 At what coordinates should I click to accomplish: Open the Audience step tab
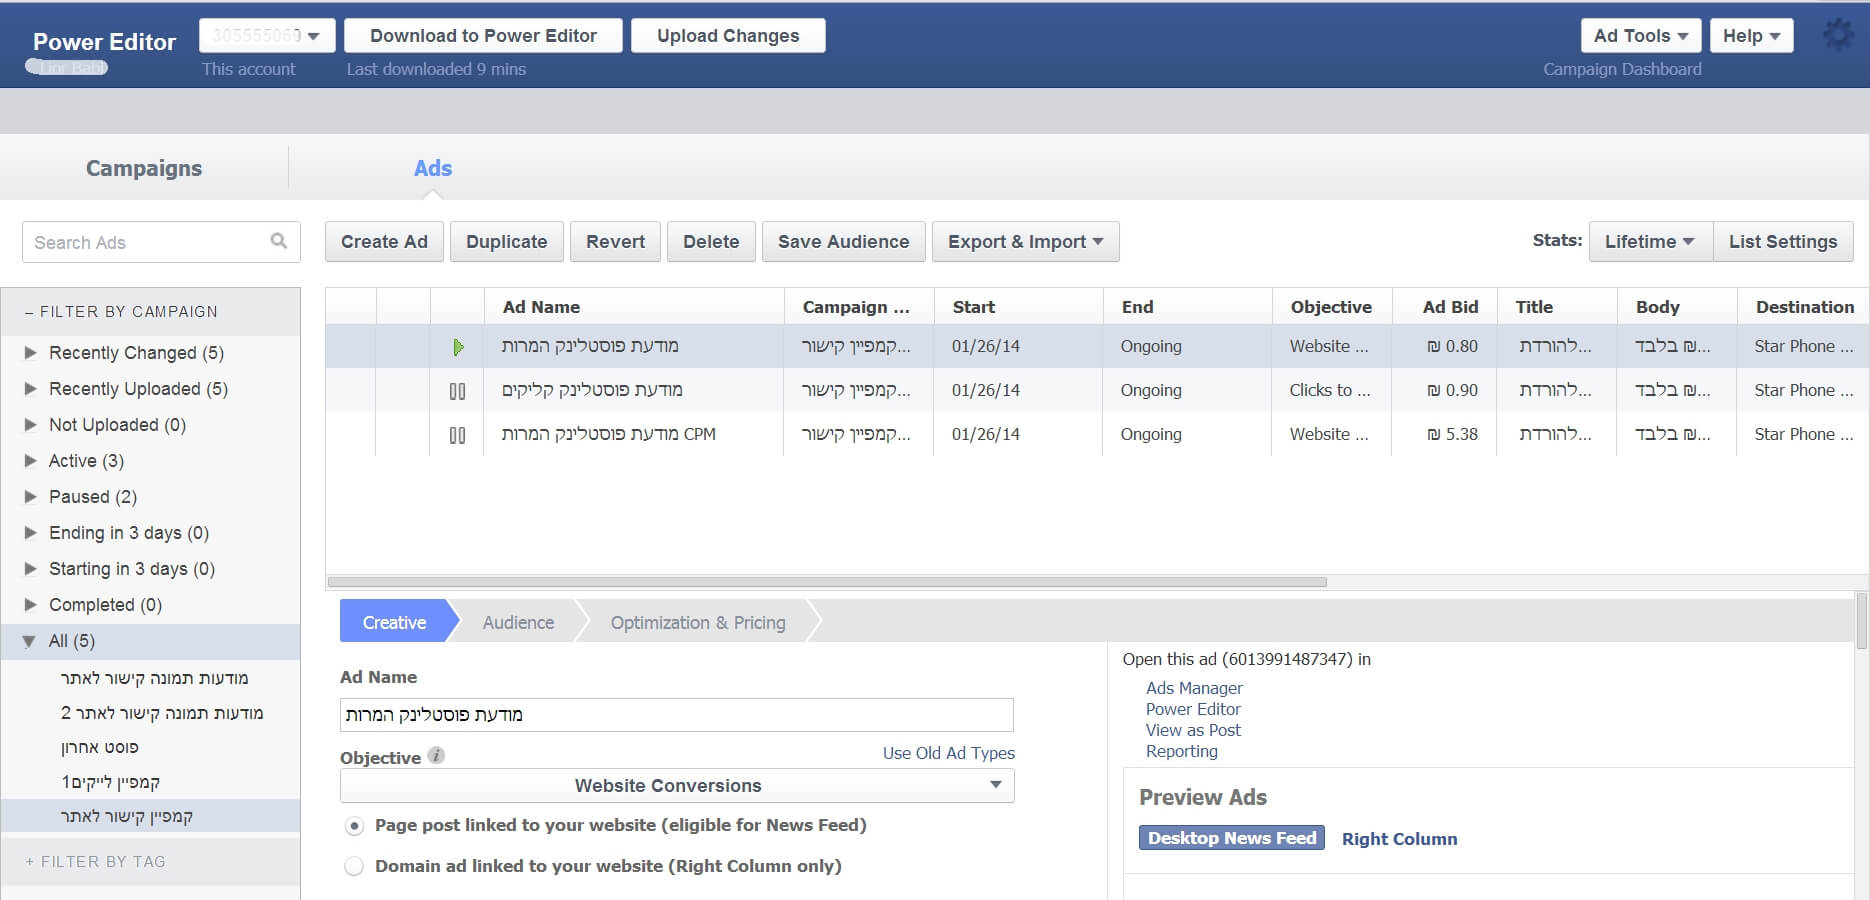[518, 622]
